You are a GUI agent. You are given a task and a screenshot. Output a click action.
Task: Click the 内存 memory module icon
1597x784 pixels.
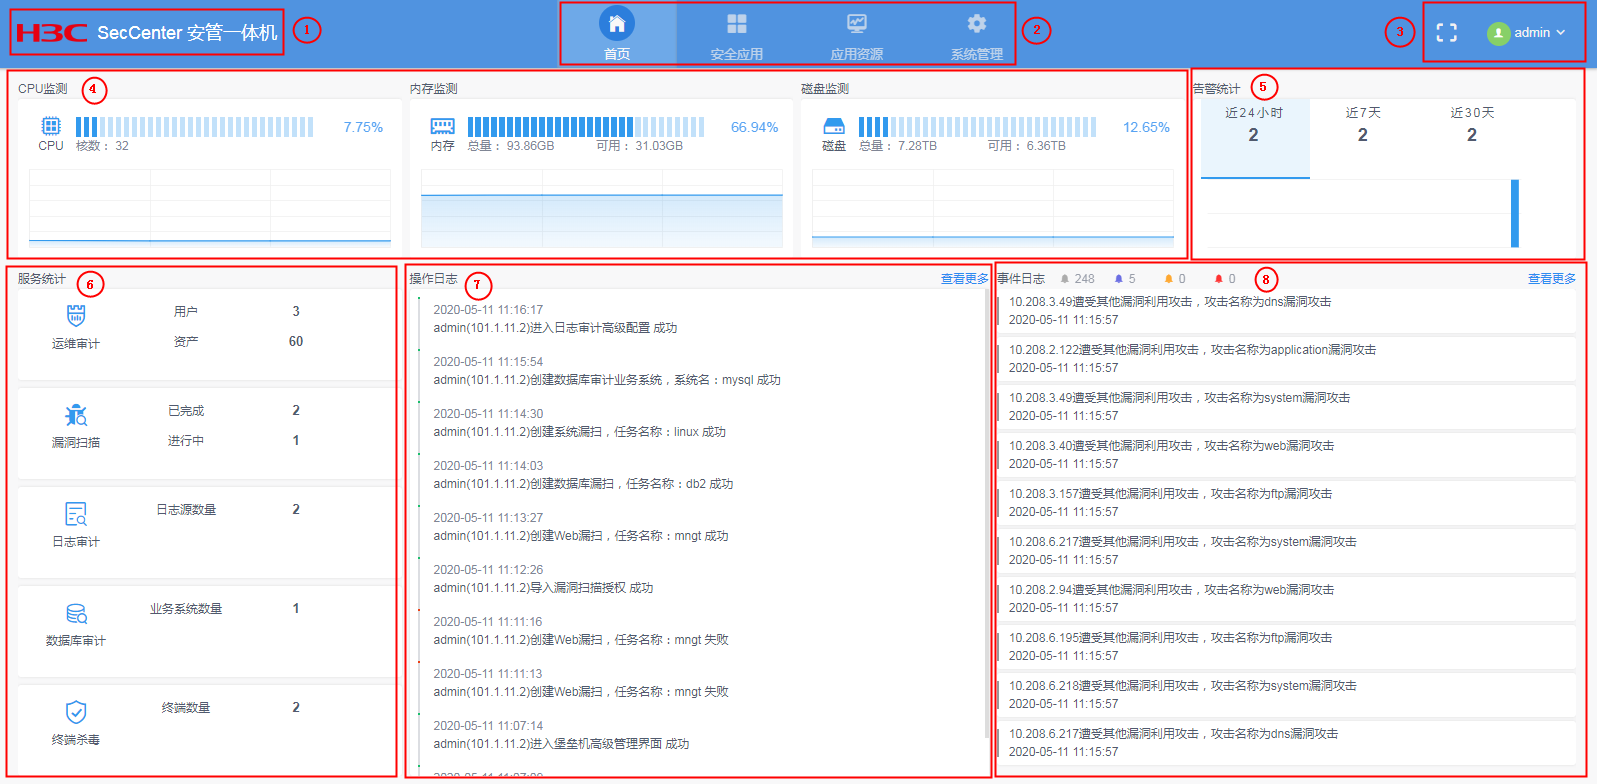tap(442, 126)
